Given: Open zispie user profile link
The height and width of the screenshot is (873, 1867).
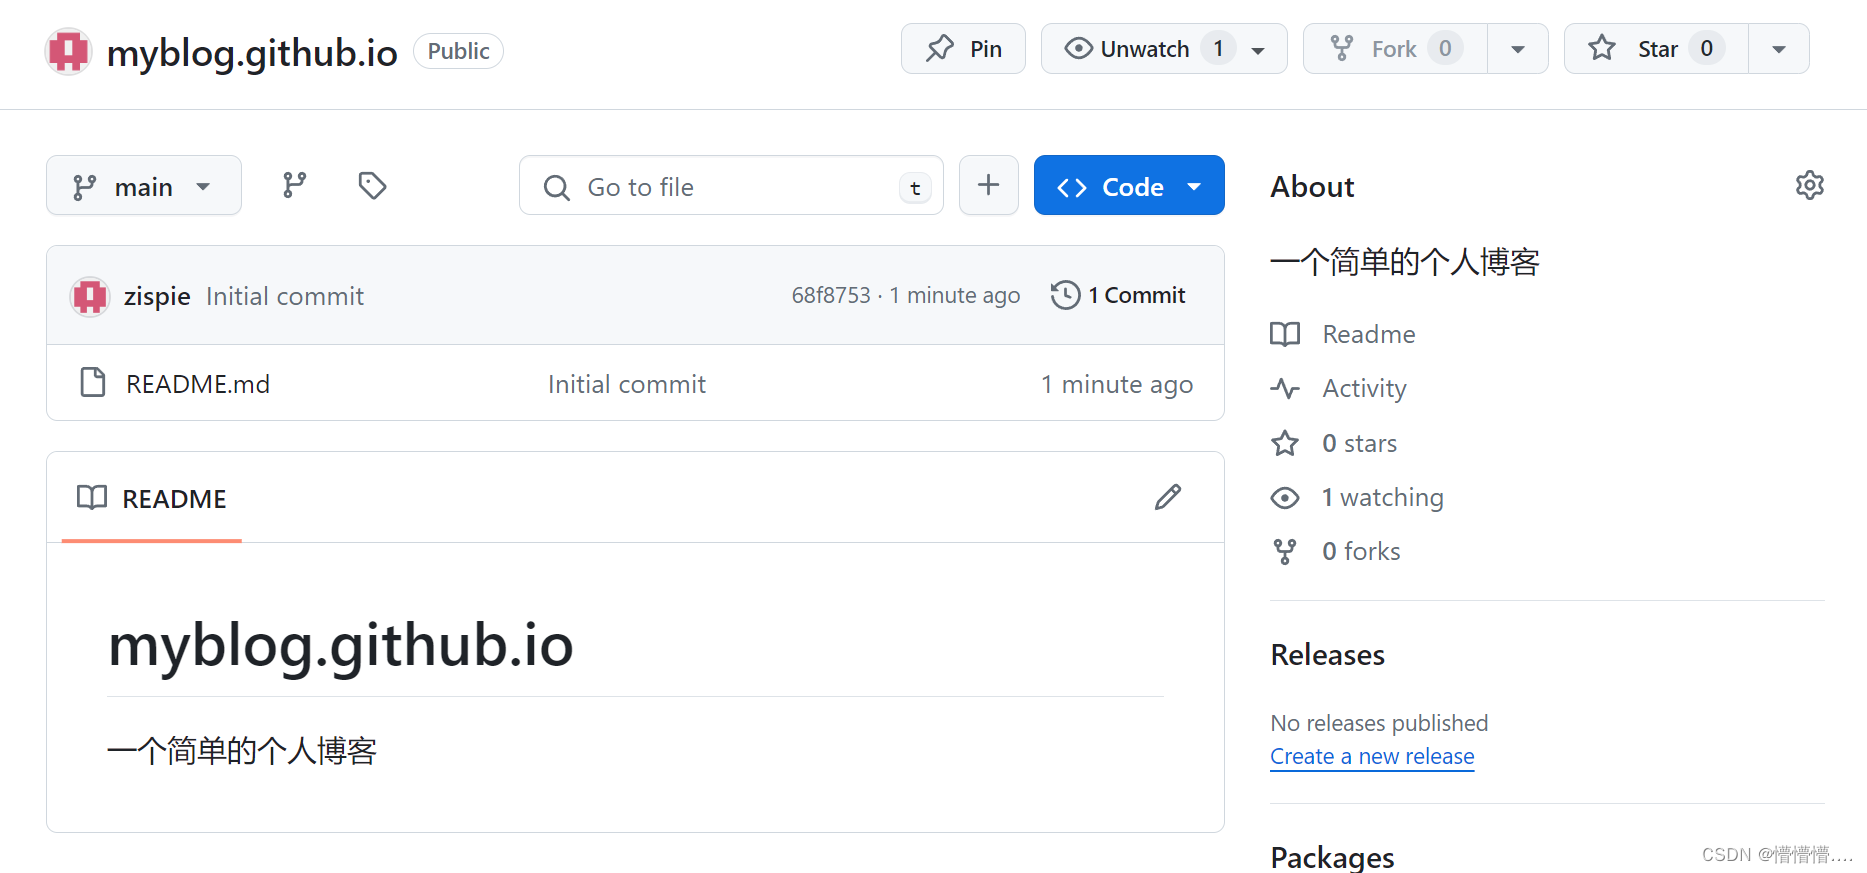Looking at the screenshot, I should pyautogui.click(x=157, y=296).
